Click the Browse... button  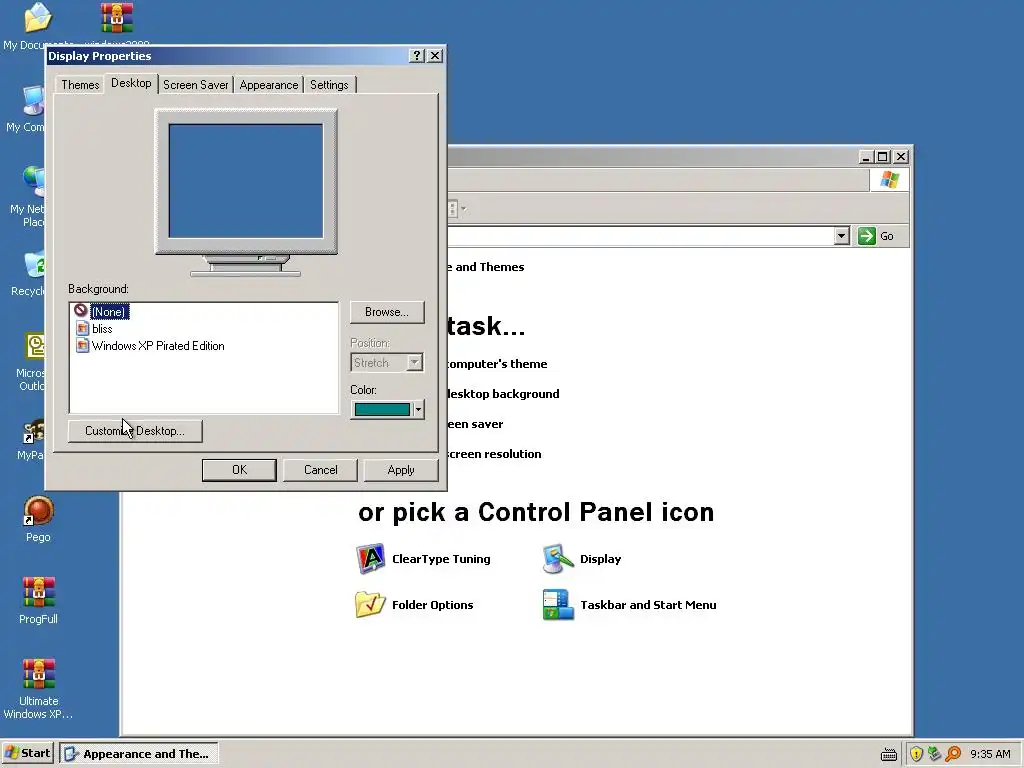tap(387, 312)
